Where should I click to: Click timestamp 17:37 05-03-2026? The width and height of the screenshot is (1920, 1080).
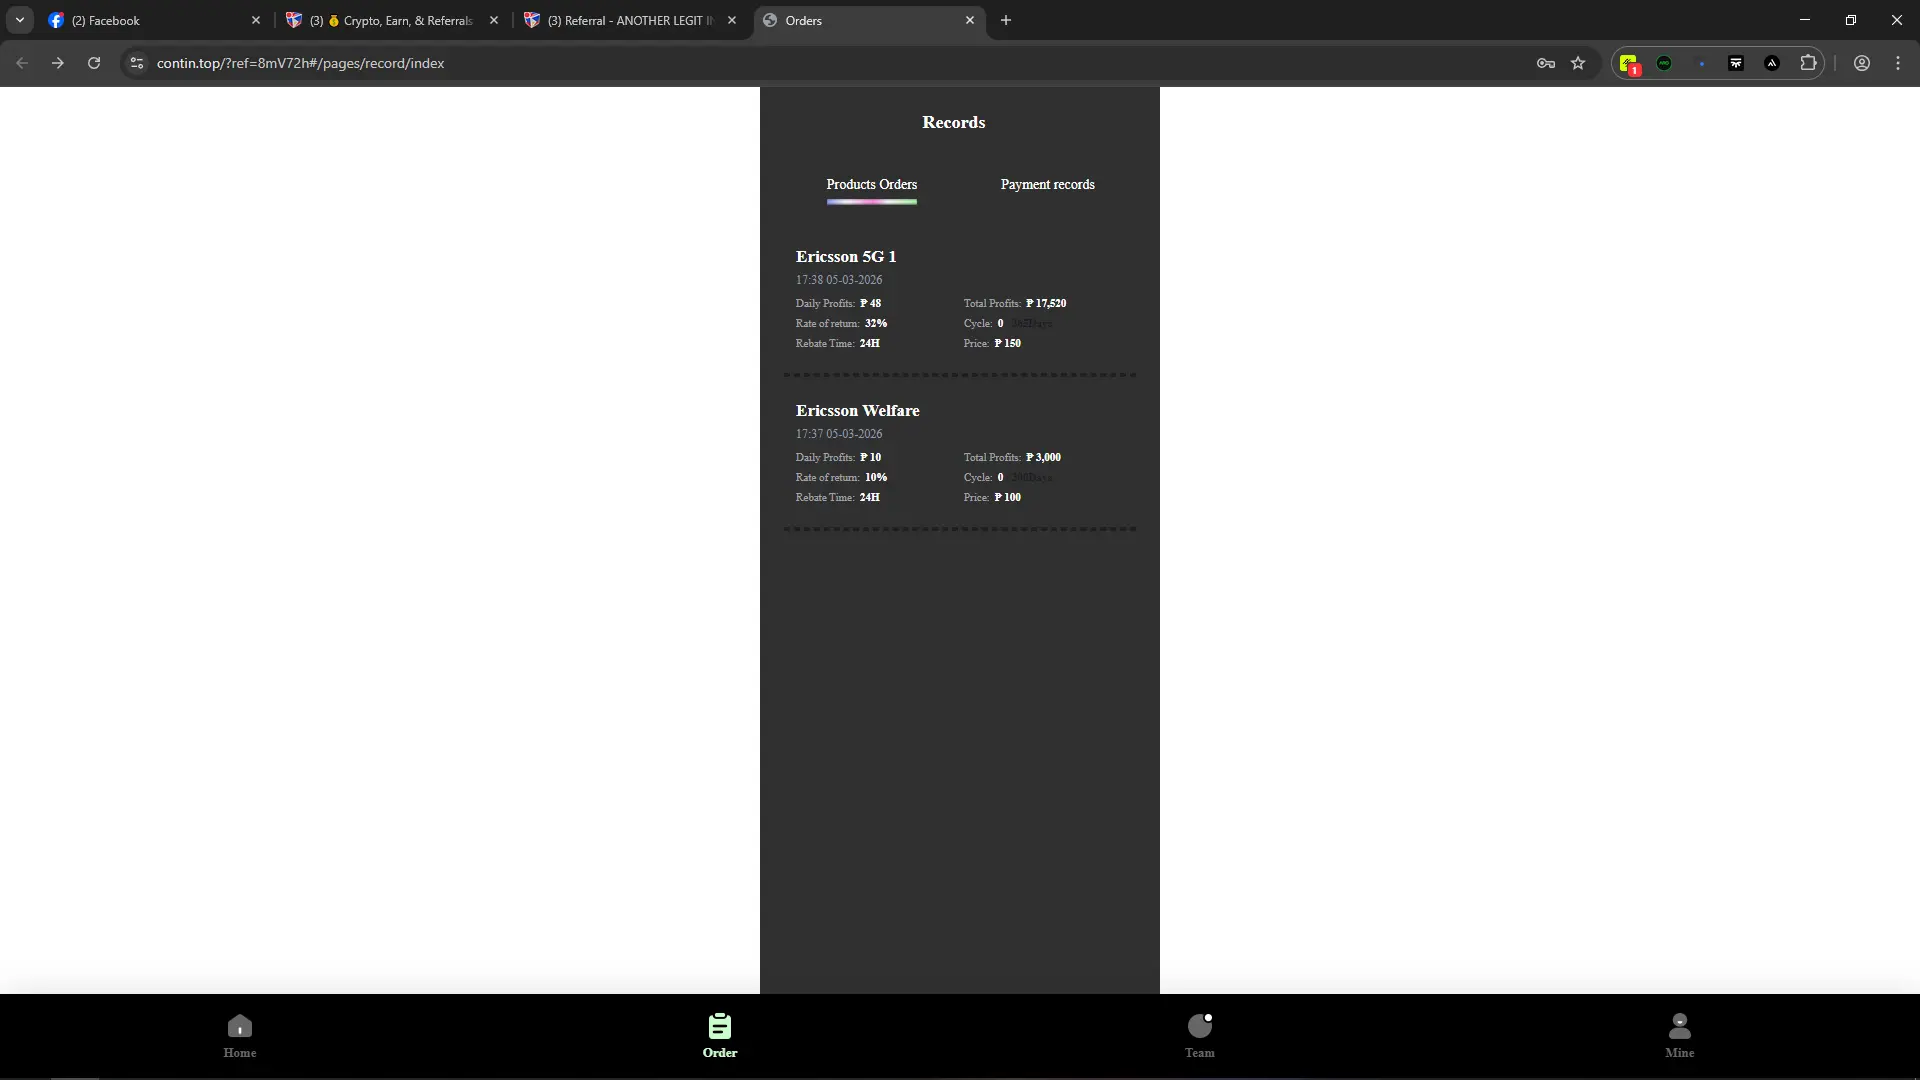pos(839,434)
